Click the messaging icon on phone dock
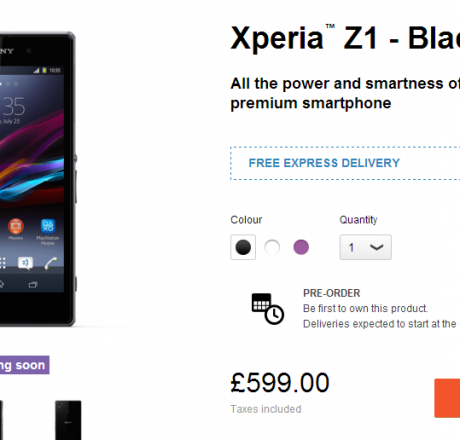The width and height of the screenshot is (460, 440). [25, 263]
